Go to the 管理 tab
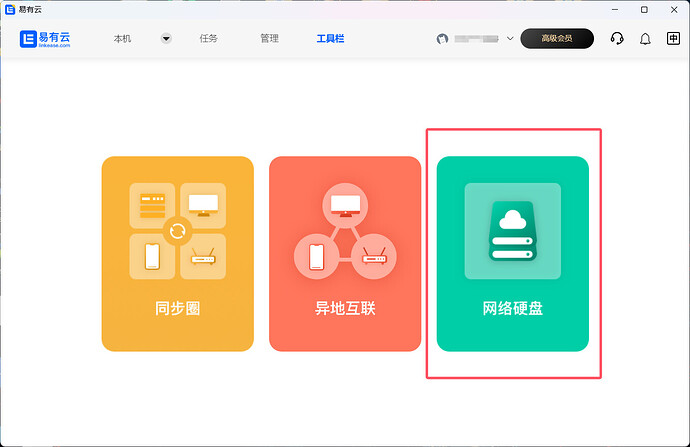690x447 pixels. [269, 39]
